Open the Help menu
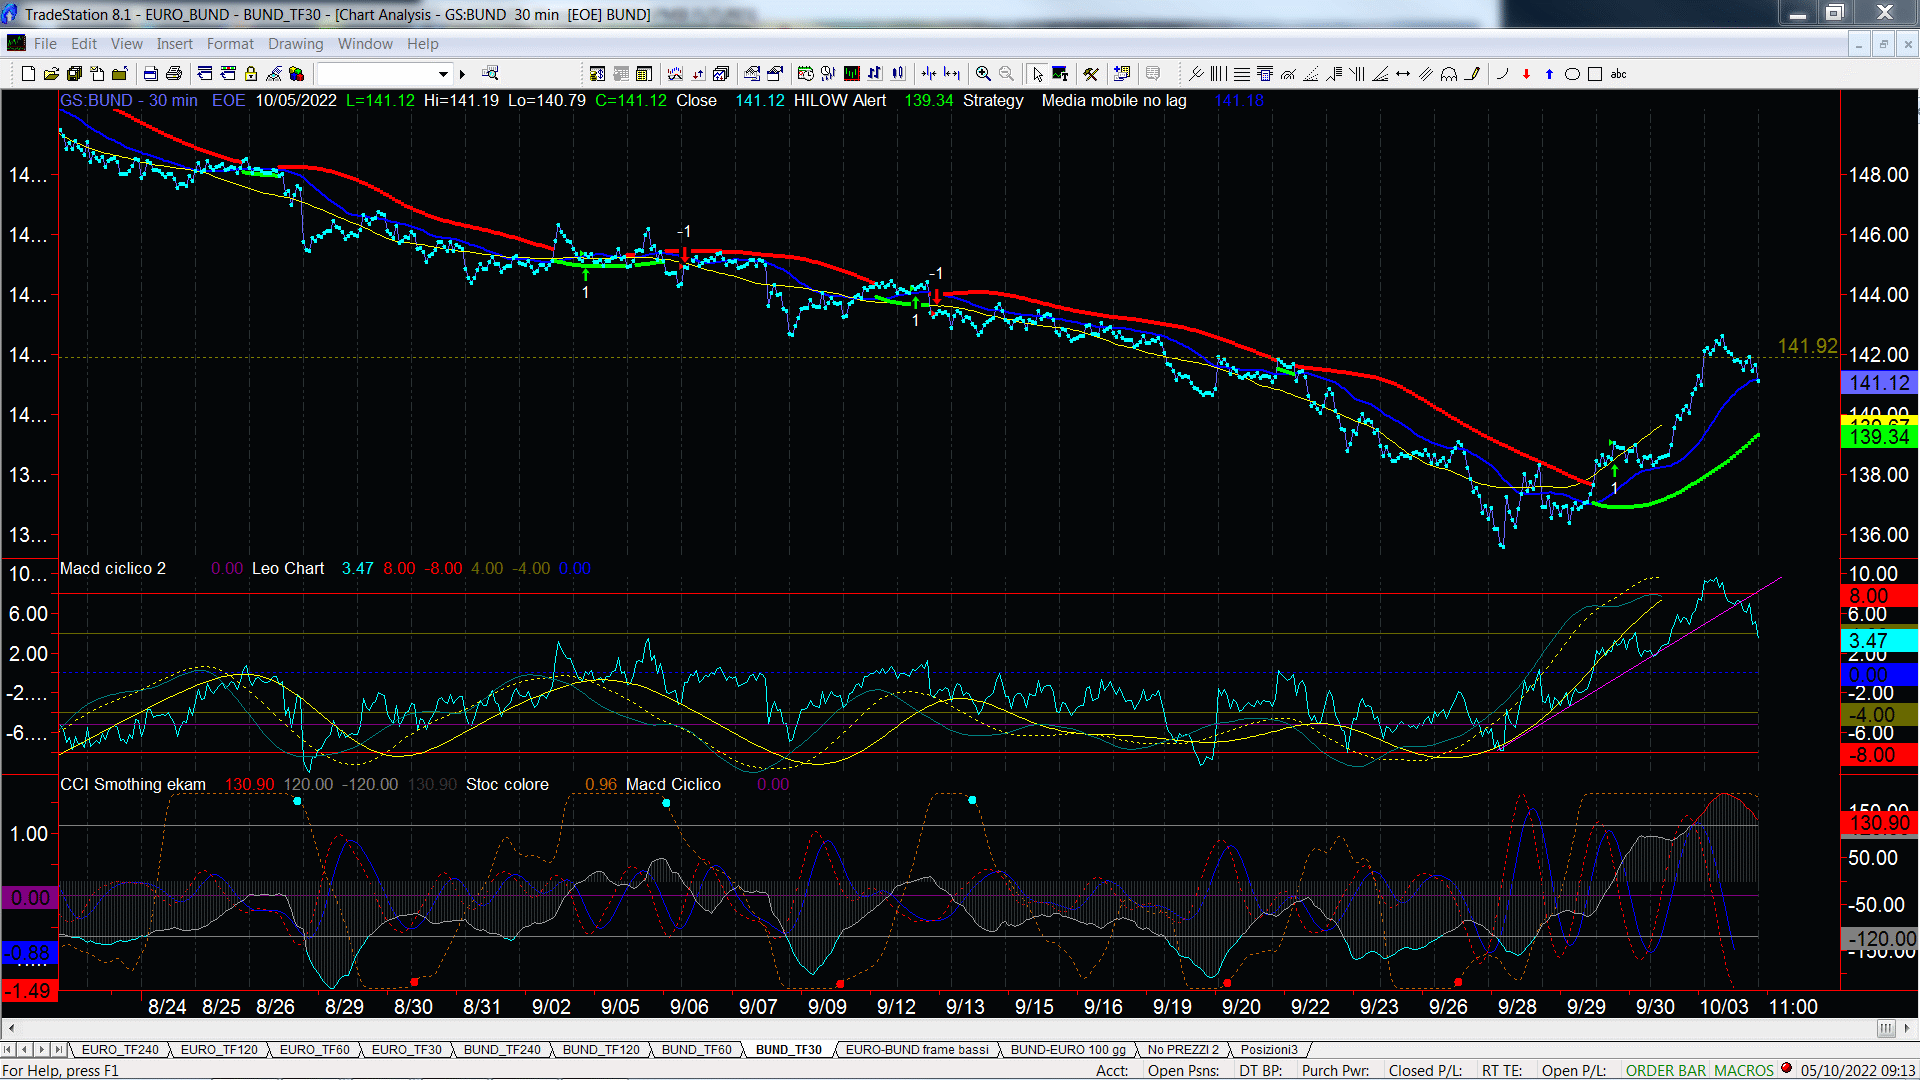The width and height of the screenshot is (1920, 1080). click(422, 44)
